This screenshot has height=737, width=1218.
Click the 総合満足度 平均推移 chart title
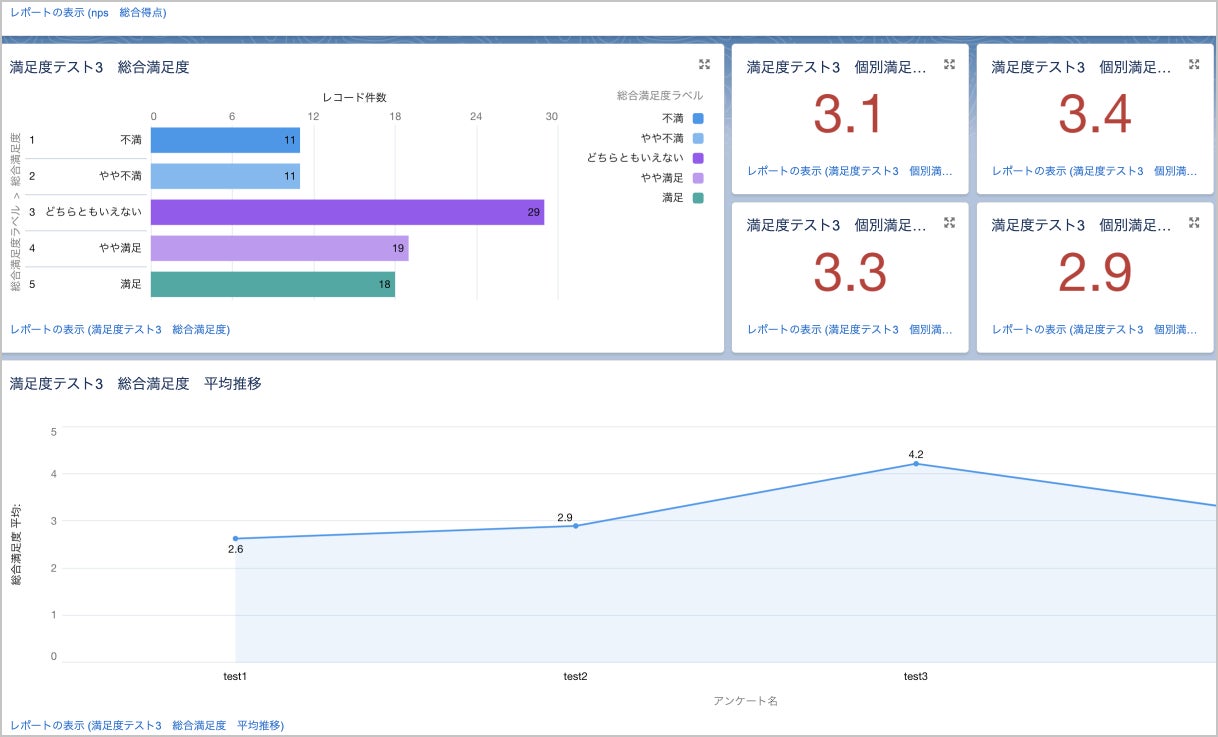[x=136, y=383]
